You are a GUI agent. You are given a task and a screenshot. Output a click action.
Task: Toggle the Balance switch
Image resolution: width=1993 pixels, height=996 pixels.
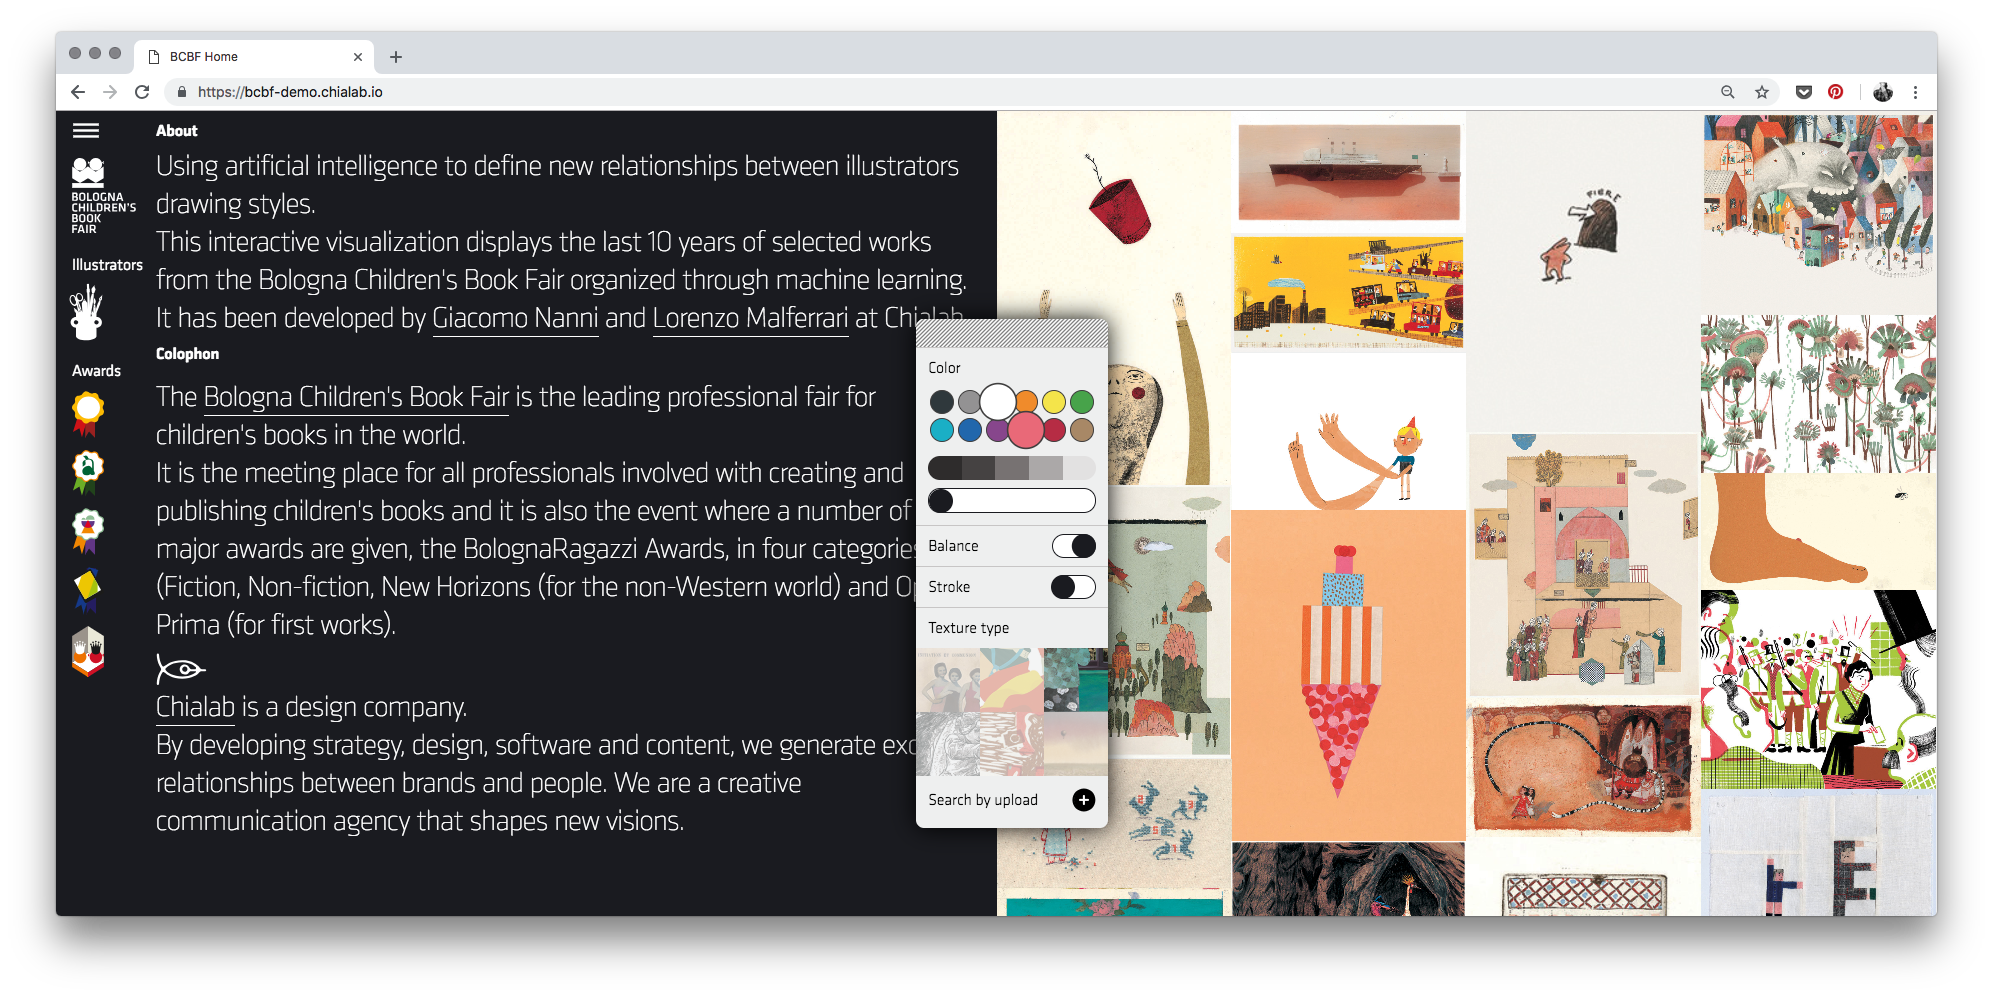tap(1073, 546)
